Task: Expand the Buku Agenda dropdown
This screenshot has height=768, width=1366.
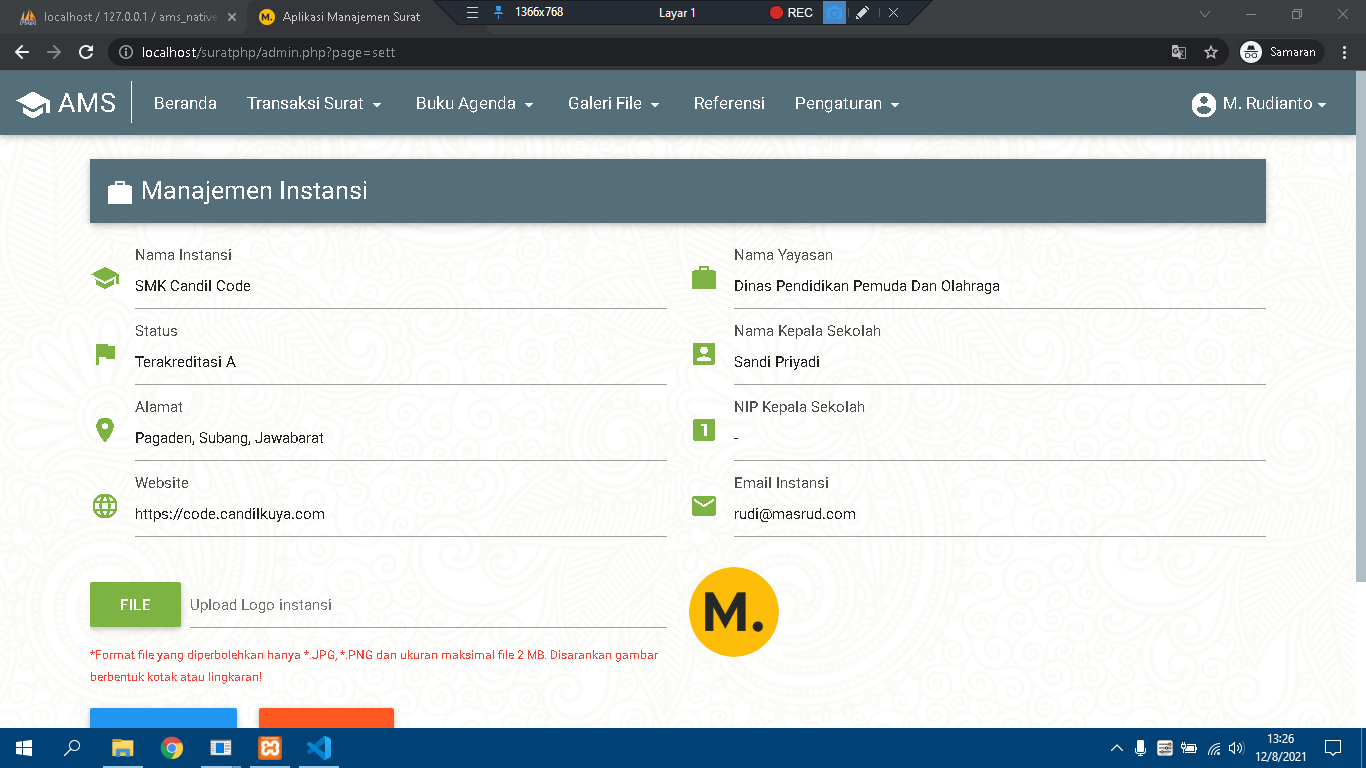Action: point(474,103)
